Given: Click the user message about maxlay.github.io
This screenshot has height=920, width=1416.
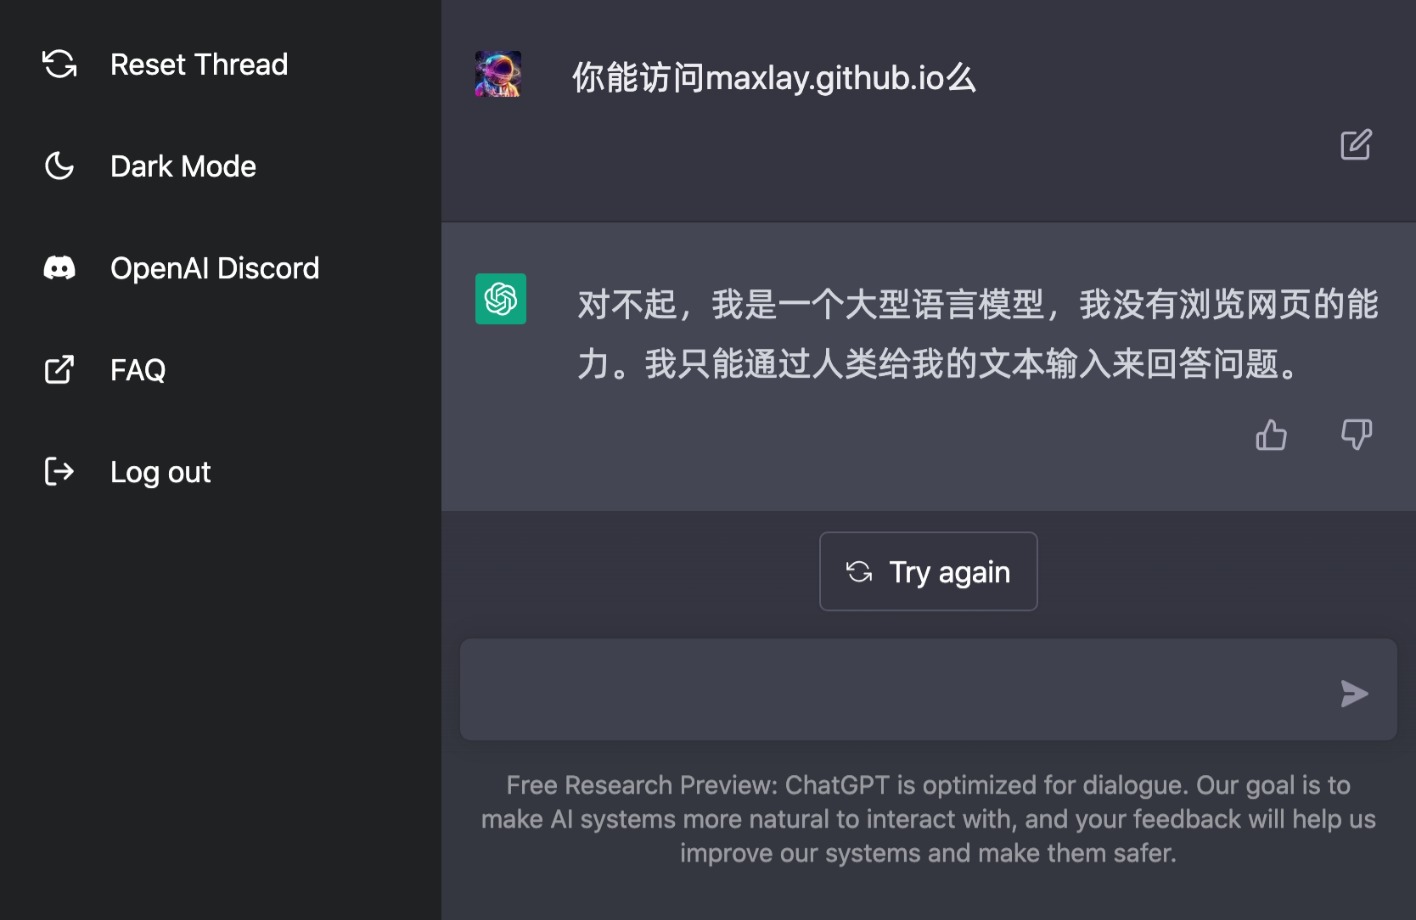Looking at the screenshot, I should click(x=774, y=78).
